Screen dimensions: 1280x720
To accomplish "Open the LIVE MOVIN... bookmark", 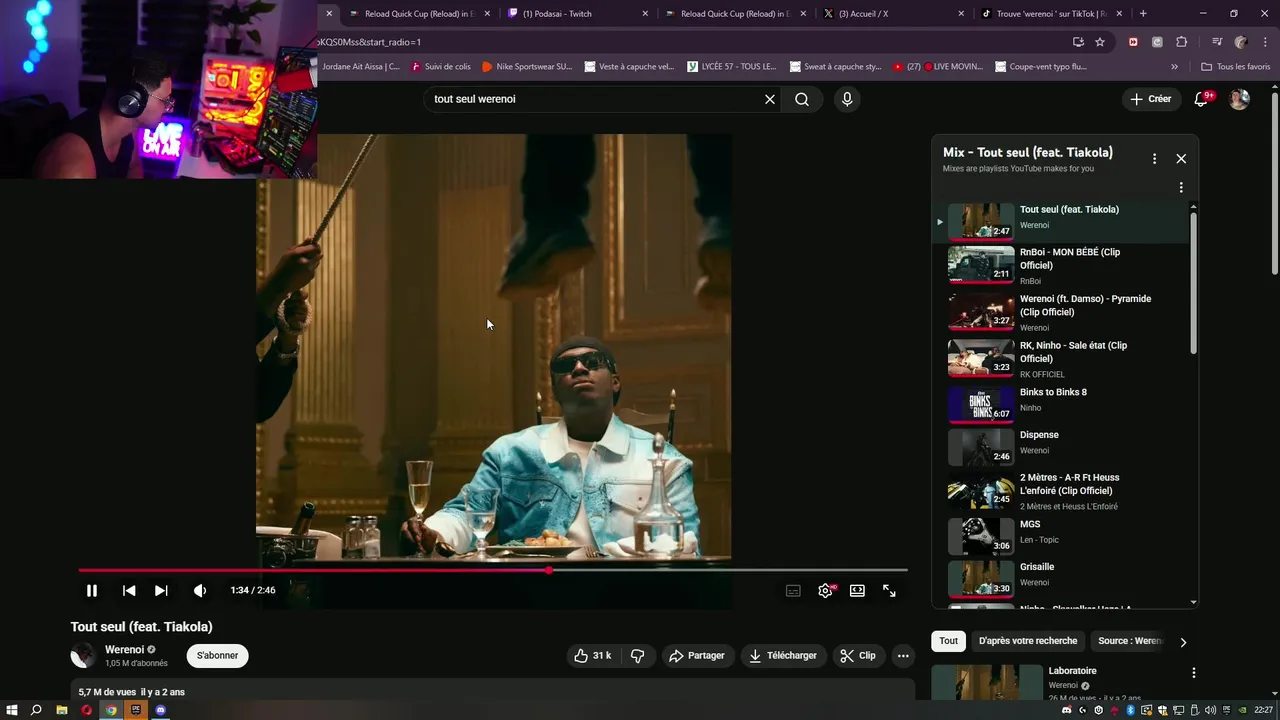I will (937, 67).
